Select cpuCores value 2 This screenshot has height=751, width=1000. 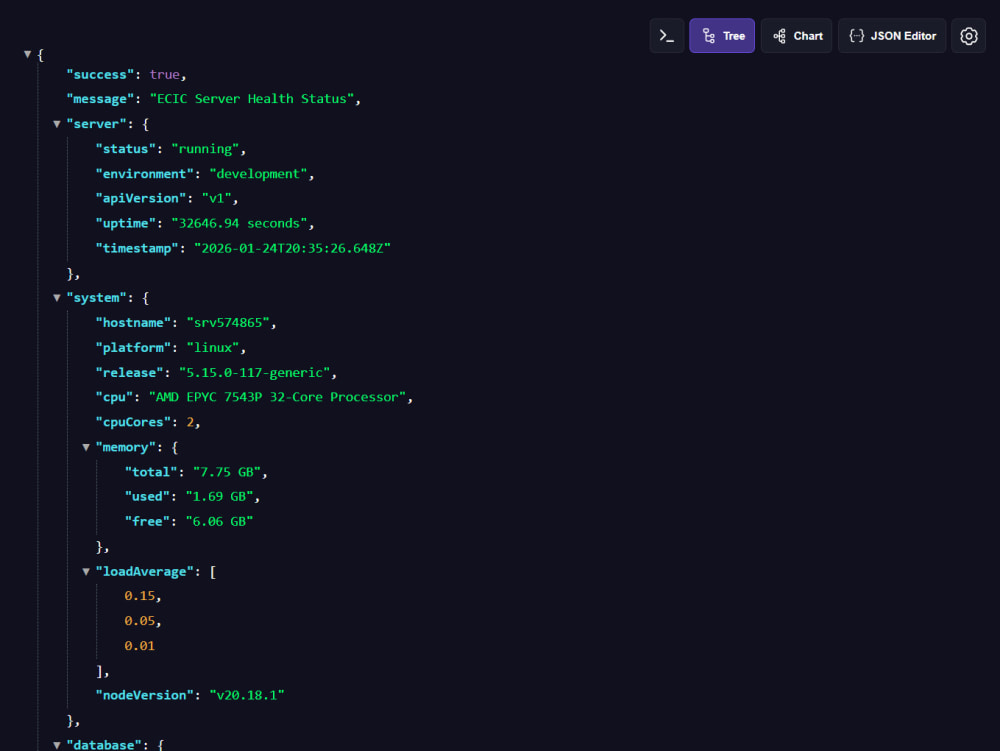(x=190, y=422)
